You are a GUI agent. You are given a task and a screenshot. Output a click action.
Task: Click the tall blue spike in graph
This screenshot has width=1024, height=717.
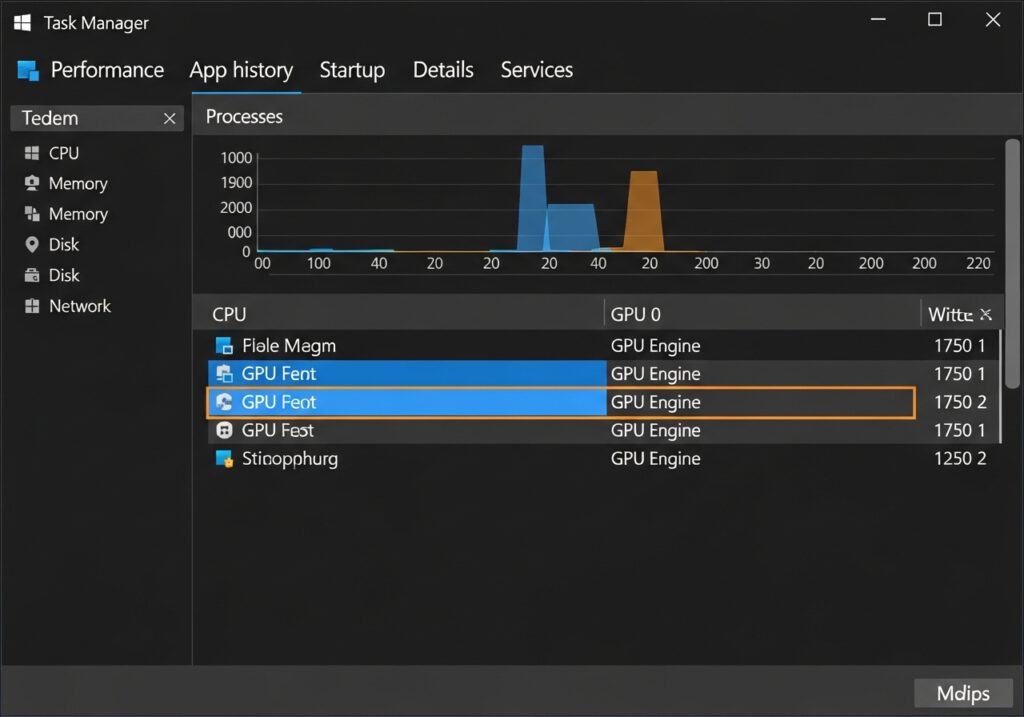click(532, 198)
